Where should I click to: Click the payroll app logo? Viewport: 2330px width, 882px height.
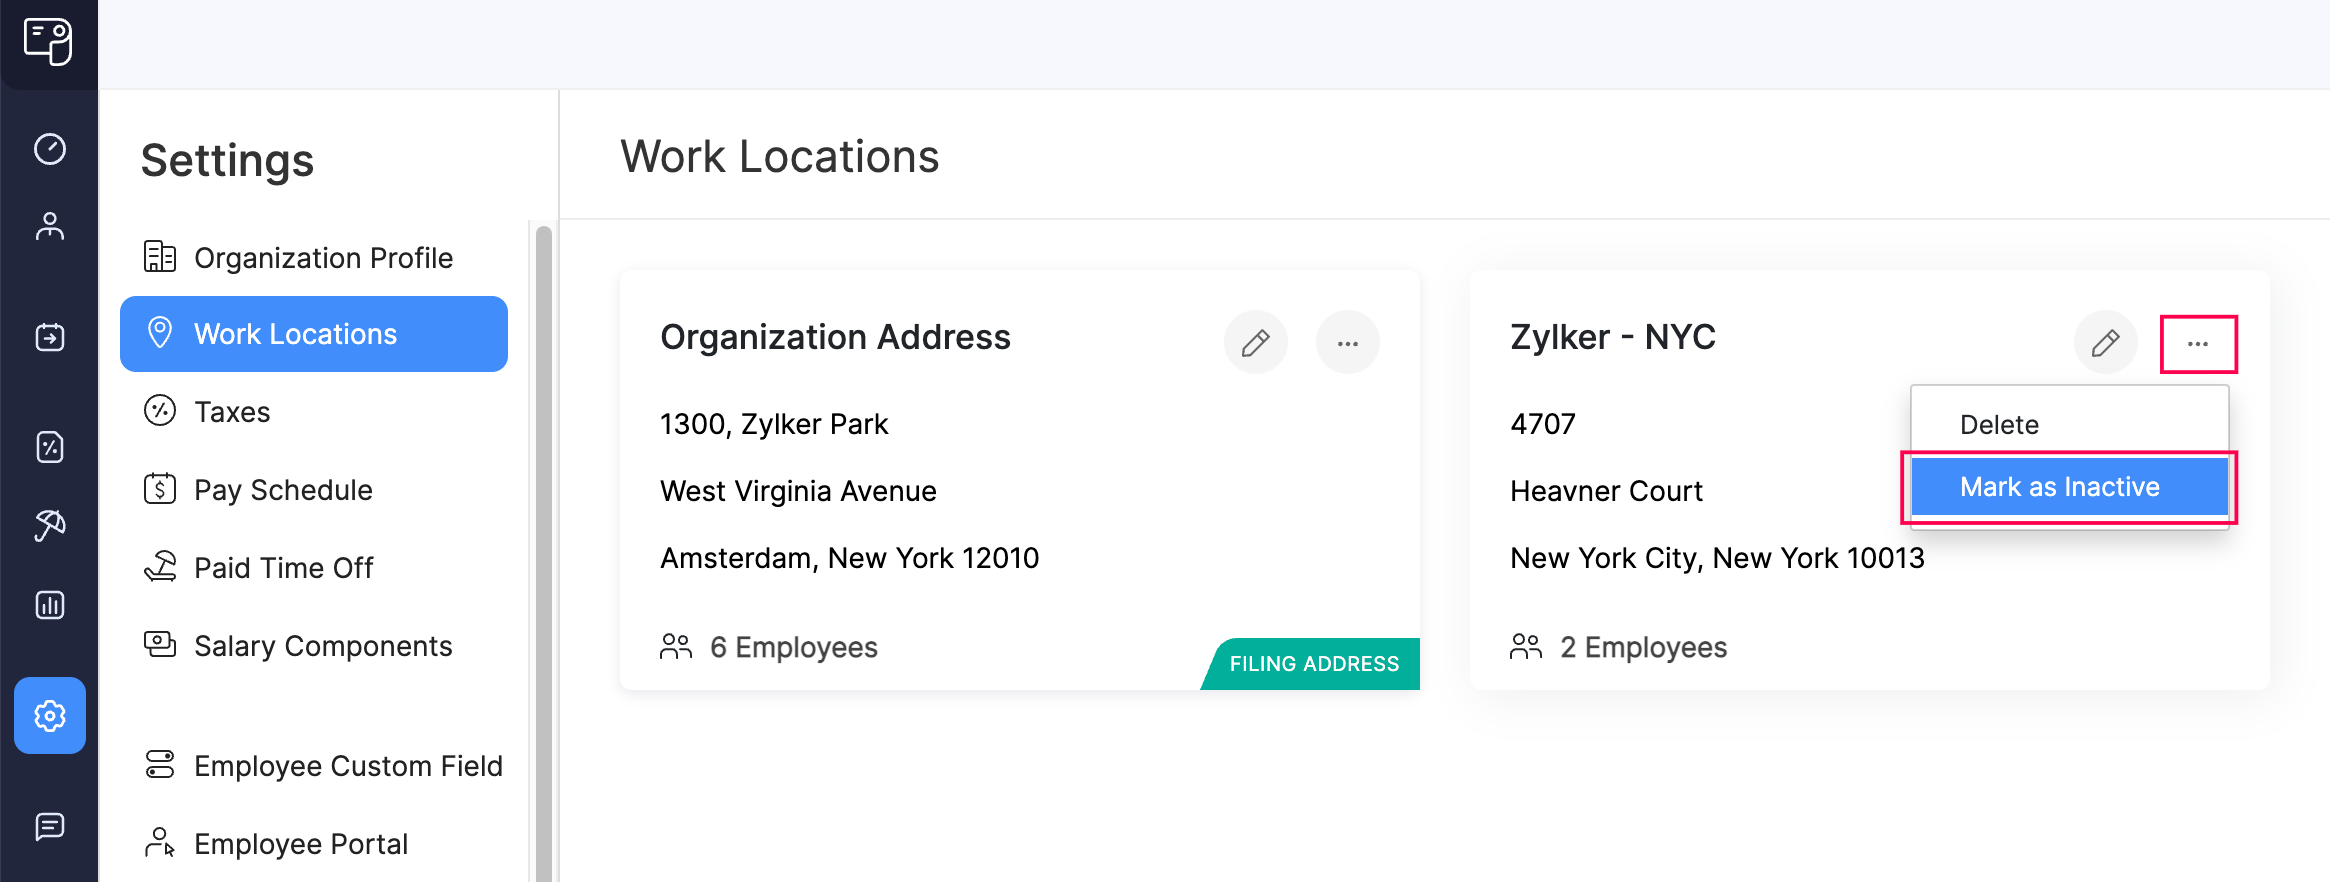(48, 42)
